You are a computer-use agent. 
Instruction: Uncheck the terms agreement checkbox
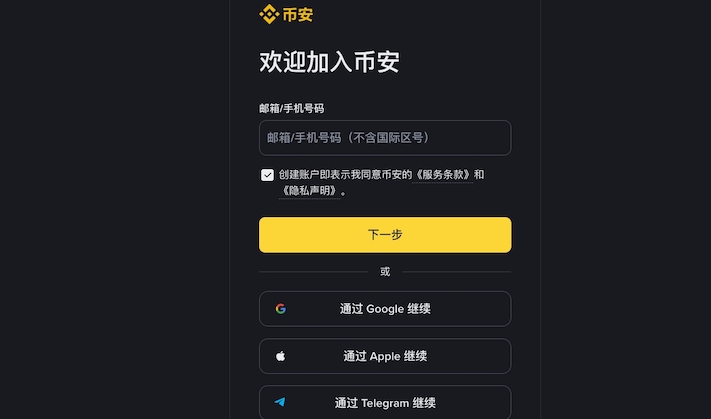(x=267, y=175)
